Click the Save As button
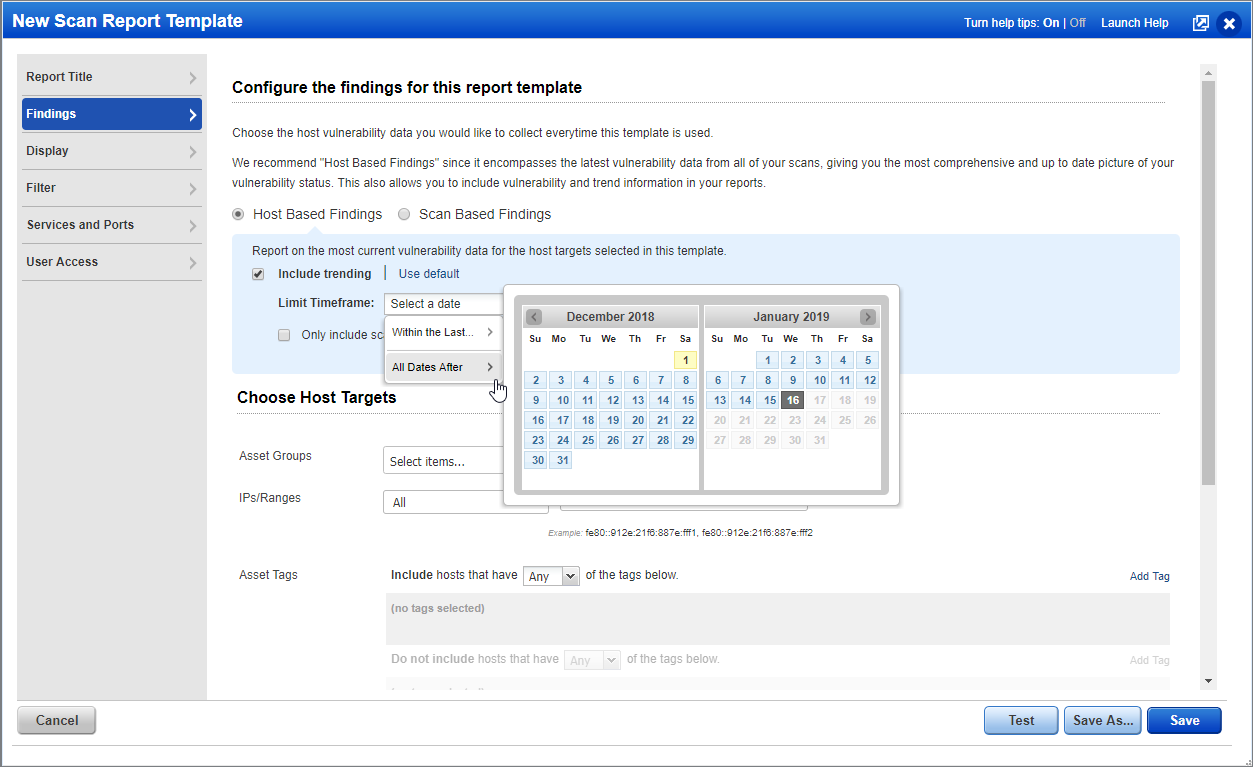1253x767 pixels. point(1102,720)
